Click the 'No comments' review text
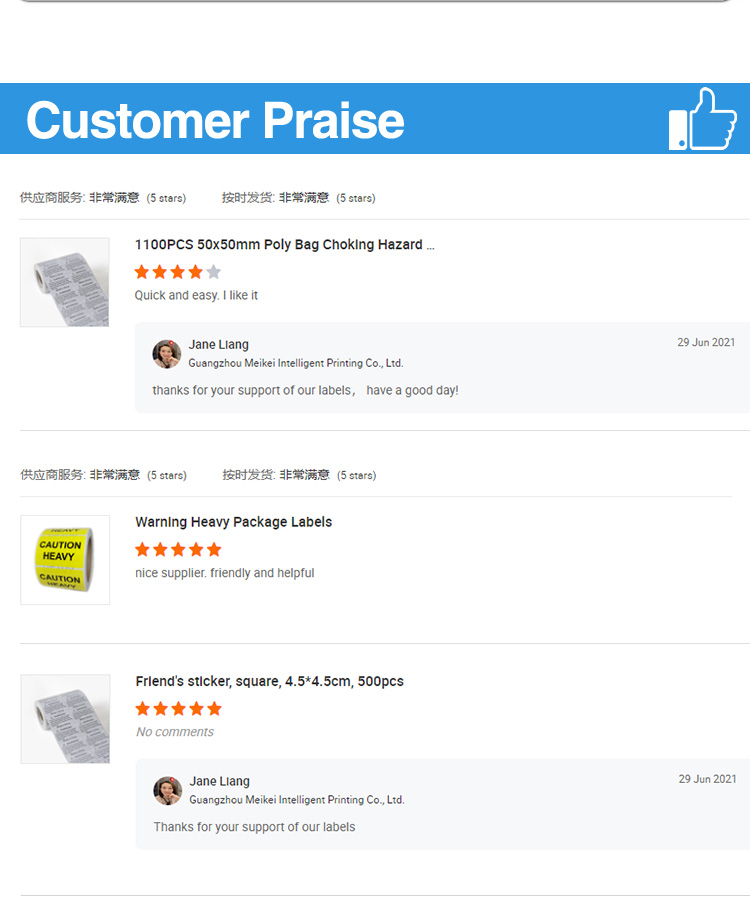Image resolution: width=750 pixels, height=899 pixels. point(175,732)
